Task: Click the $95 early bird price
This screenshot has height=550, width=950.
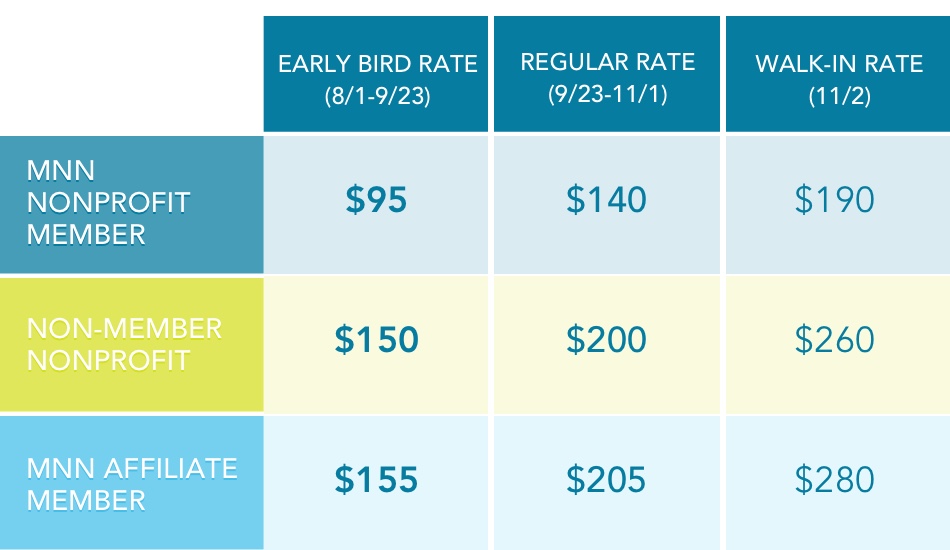Action: pos(377,201)
